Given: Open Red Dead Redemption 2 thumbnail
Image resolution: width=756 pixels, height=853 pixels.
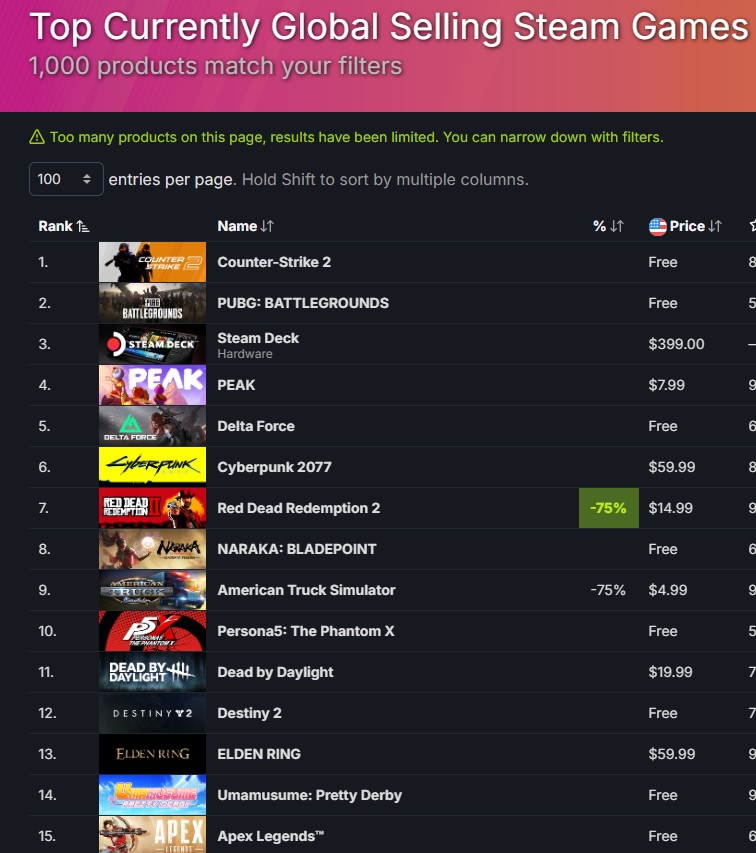Looking at the screenshot, I should tap(152, 508).
